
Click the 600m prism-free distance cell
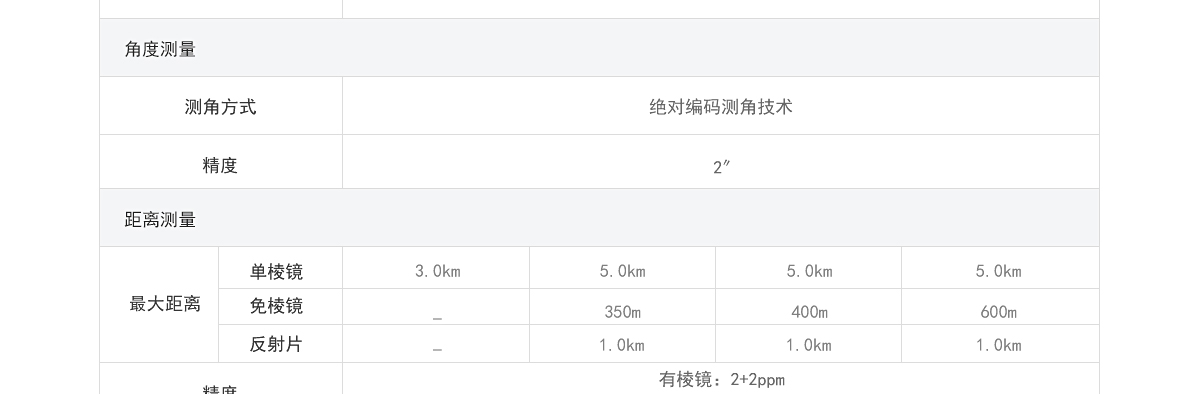998,312
